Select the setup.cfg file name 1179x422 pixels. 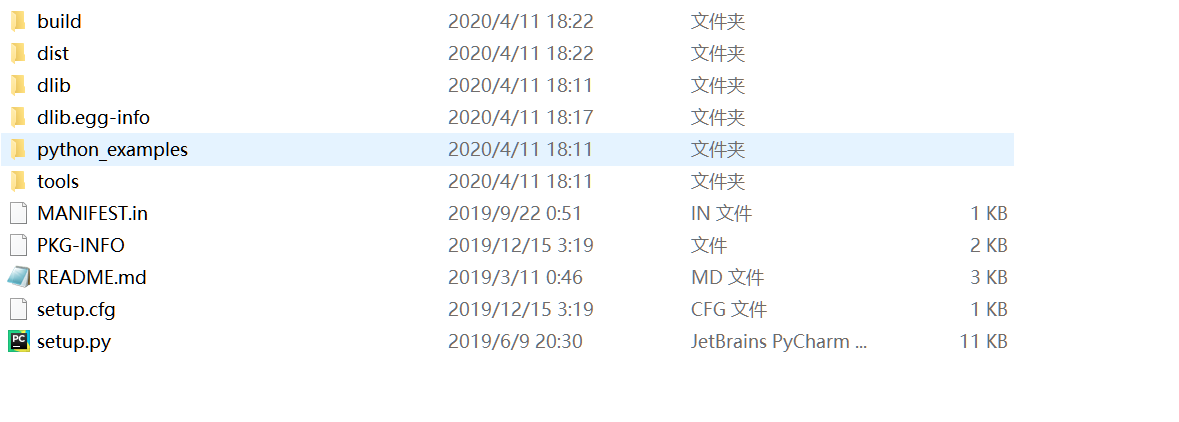point(76,310)
